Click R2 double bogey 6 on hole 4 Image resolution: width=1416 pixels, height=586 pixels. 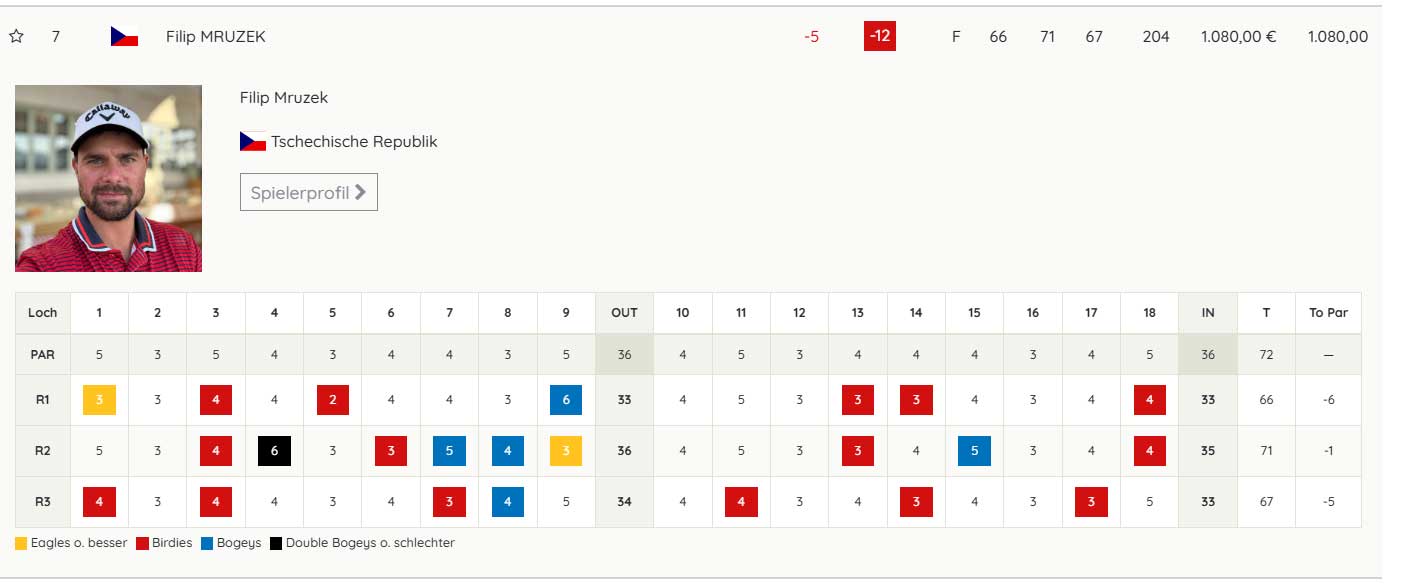(274, 451)
